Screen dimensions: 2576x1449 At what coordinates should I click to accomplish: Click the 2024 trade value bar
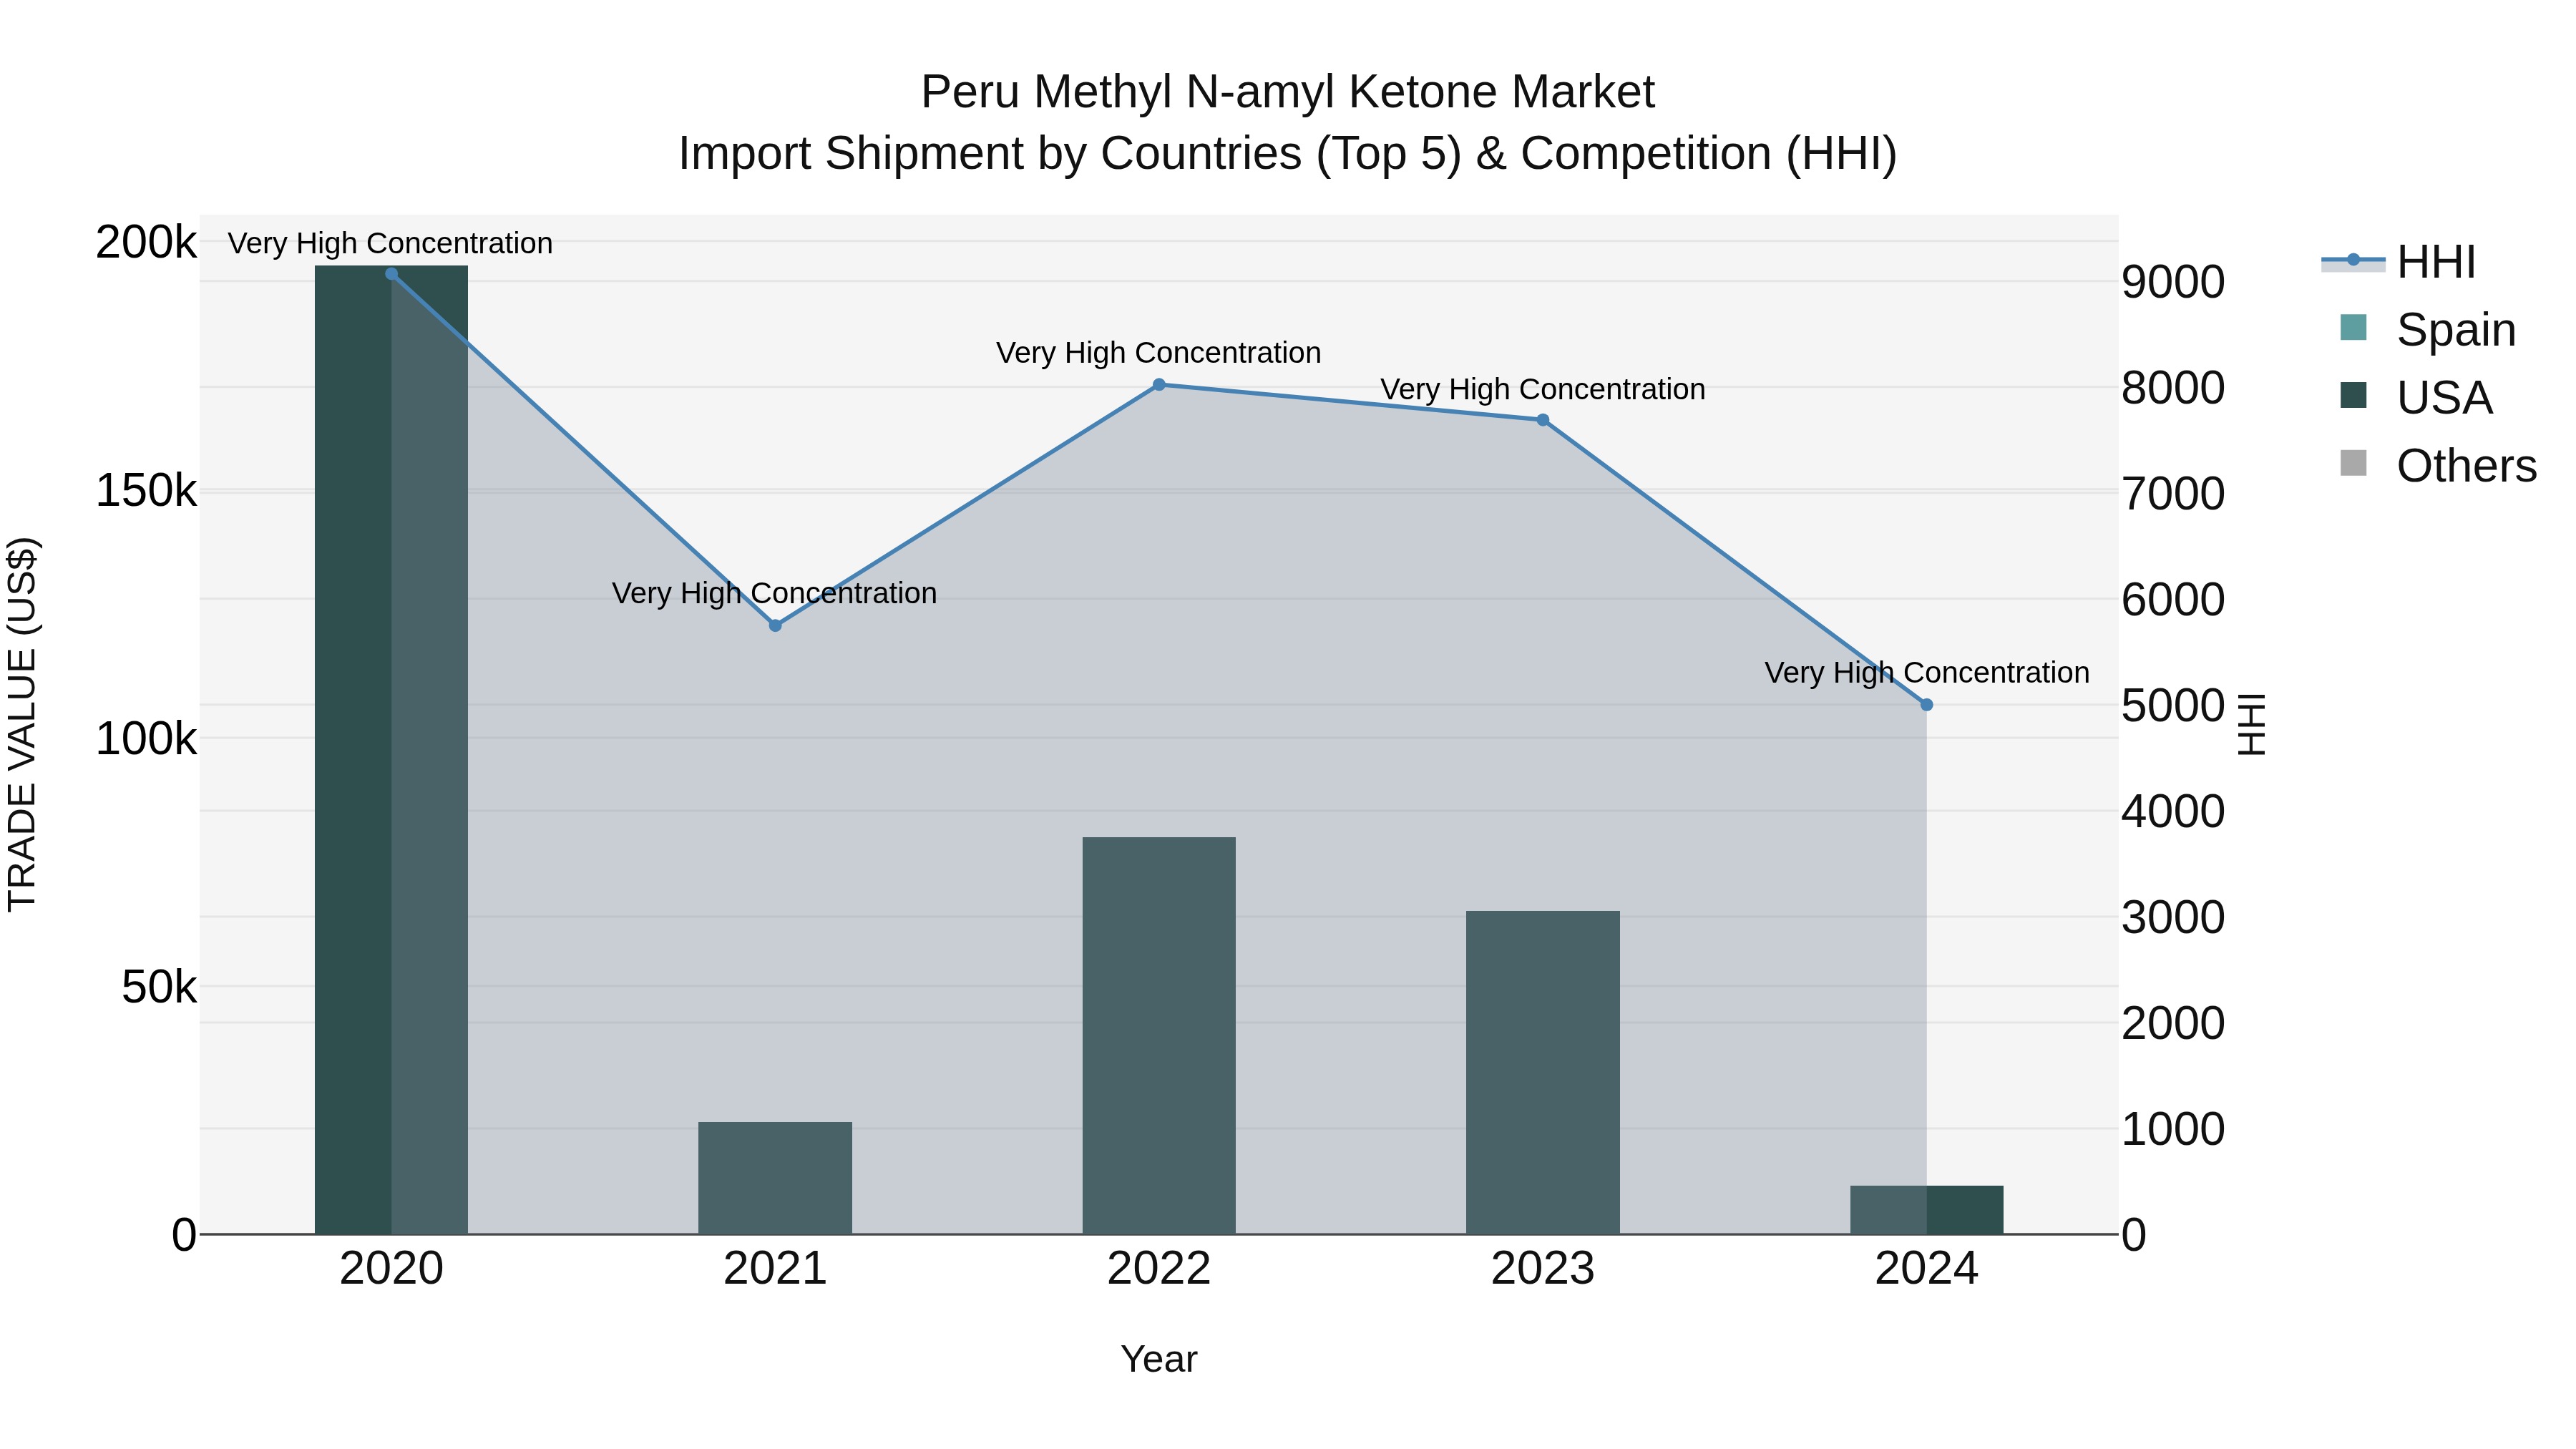(1927, 1210)
